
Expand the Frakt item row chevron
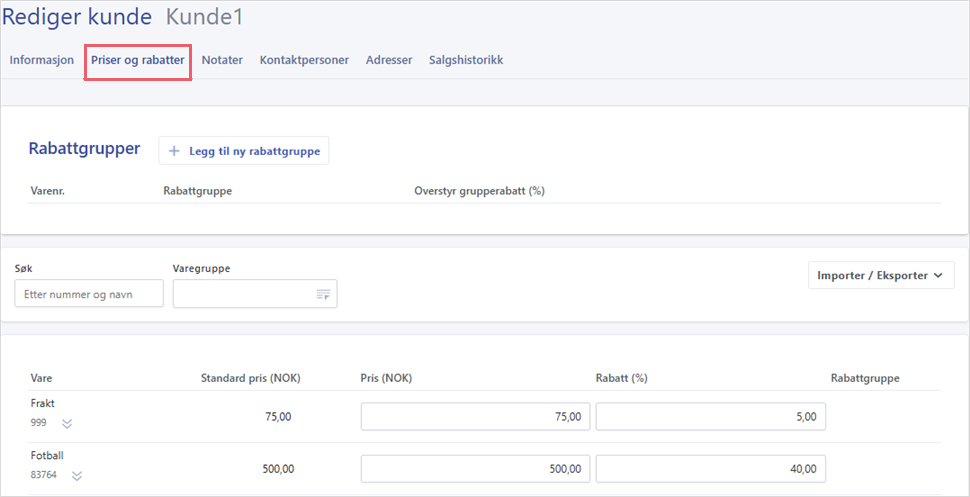point(67,423)
